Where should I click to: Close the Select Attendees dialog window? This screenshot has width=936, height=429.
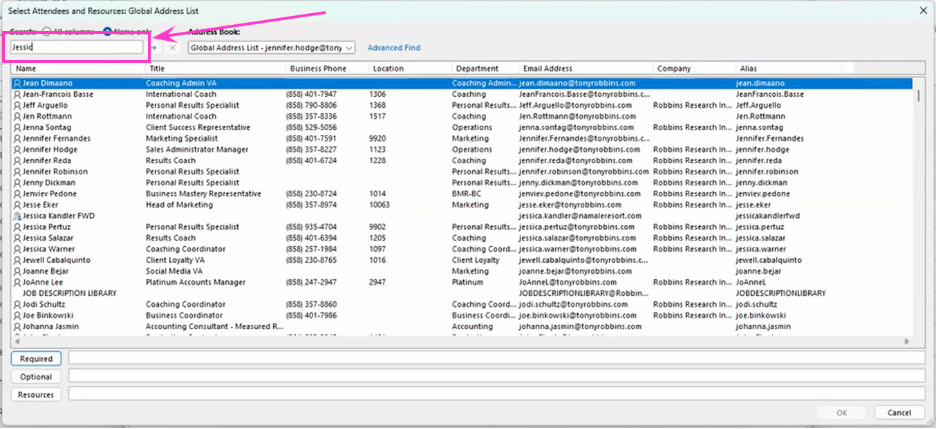pyautogui.click(x=922, y=10)
